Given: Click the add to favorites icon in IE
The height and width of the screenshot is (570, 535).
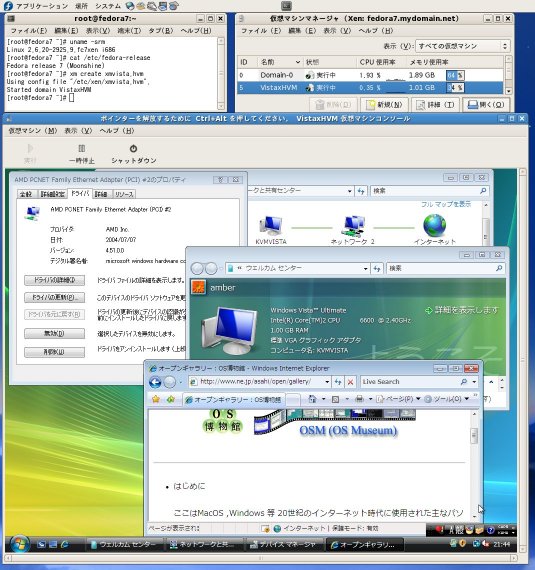Looking at the screenshot, I should pyautogui.click(x=170, y=400).
